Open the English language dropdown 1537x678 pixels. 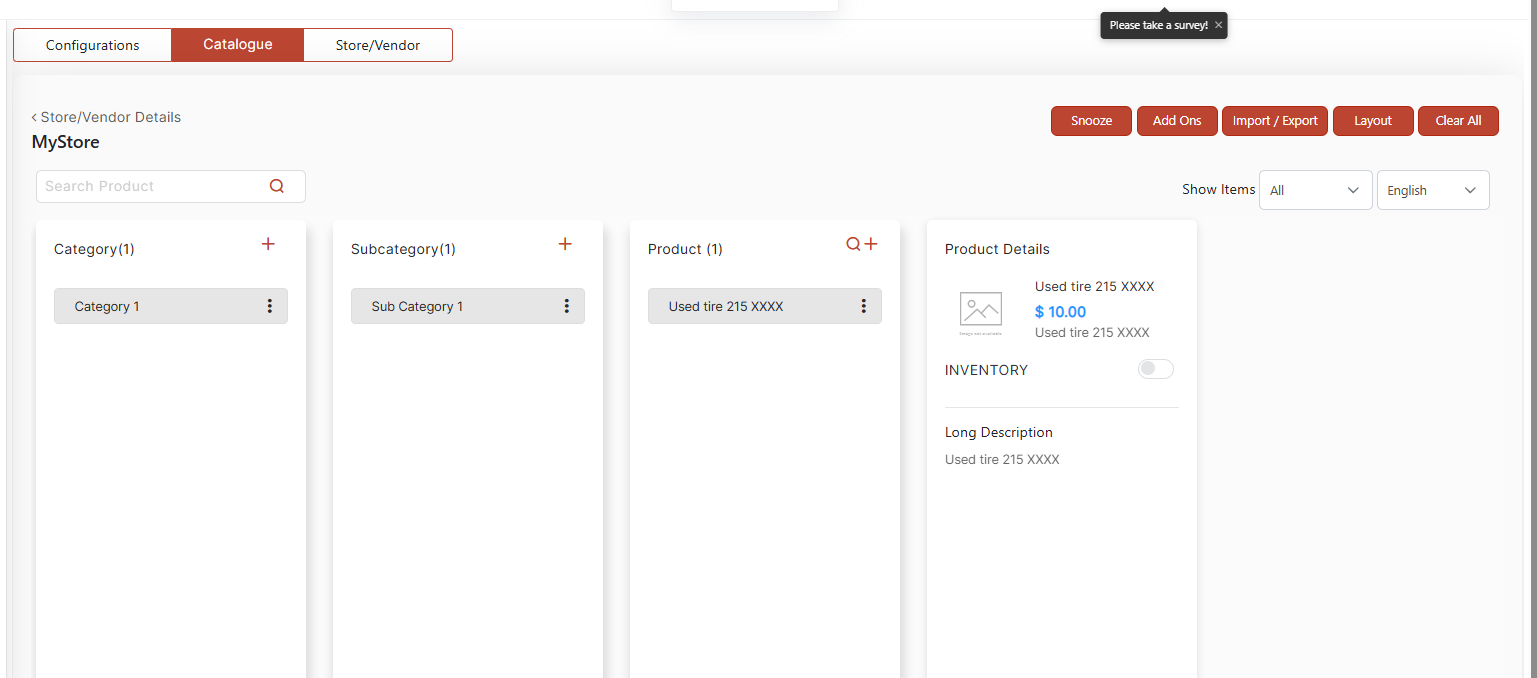click(1433, 190)
